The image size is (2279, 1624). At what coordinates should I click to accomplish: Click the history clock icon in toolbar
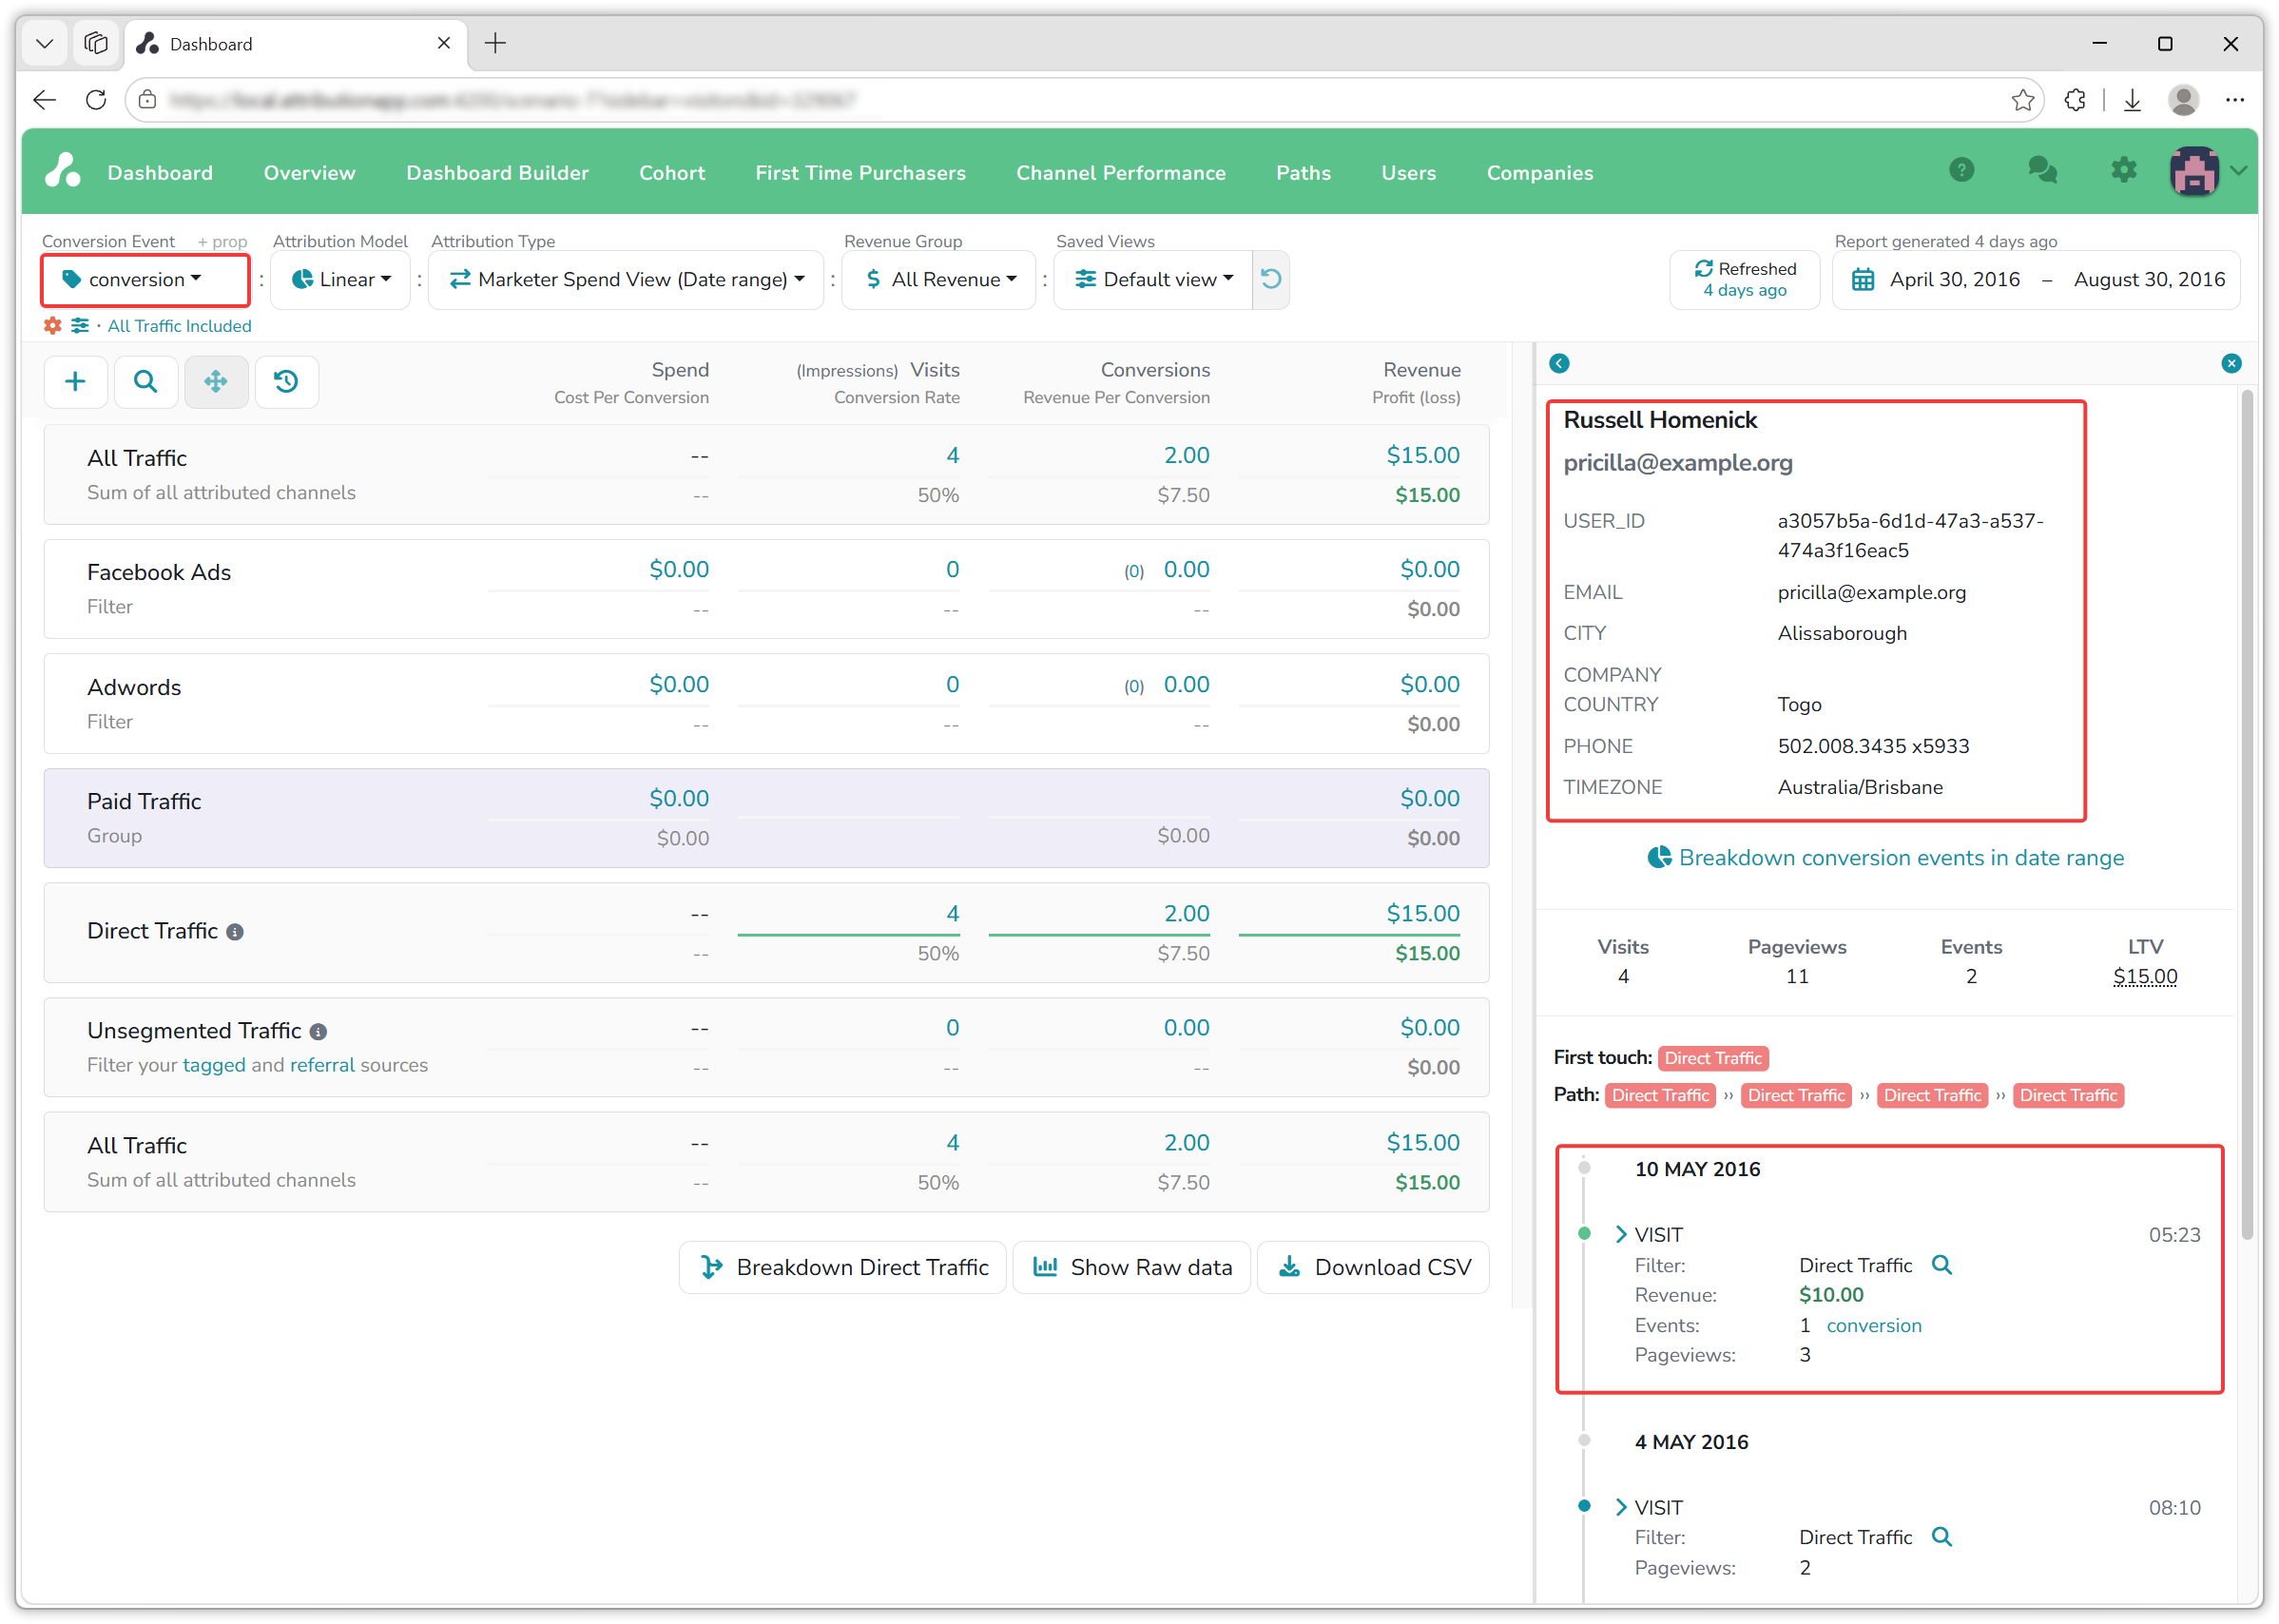[x=286, y=381]
